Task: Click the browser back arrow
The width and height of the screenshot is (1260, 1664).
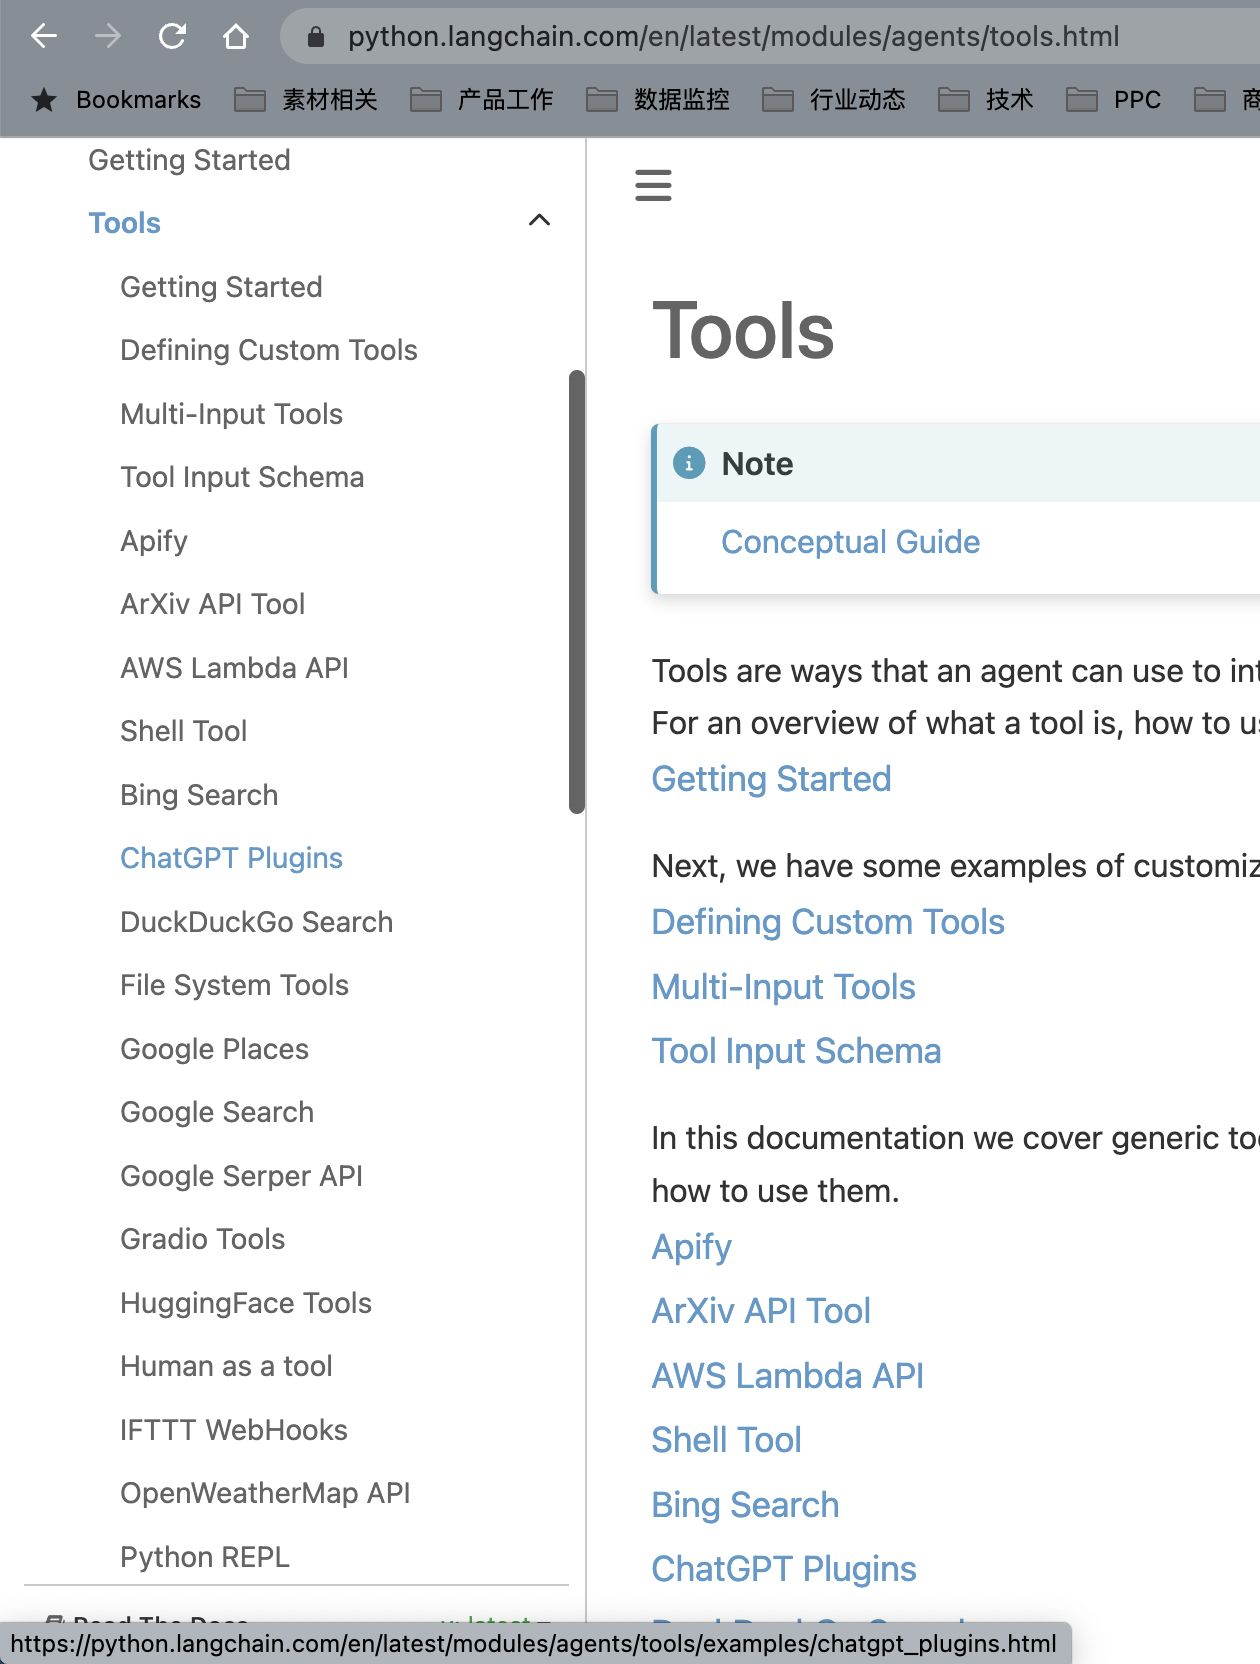Action: (44, 37)
